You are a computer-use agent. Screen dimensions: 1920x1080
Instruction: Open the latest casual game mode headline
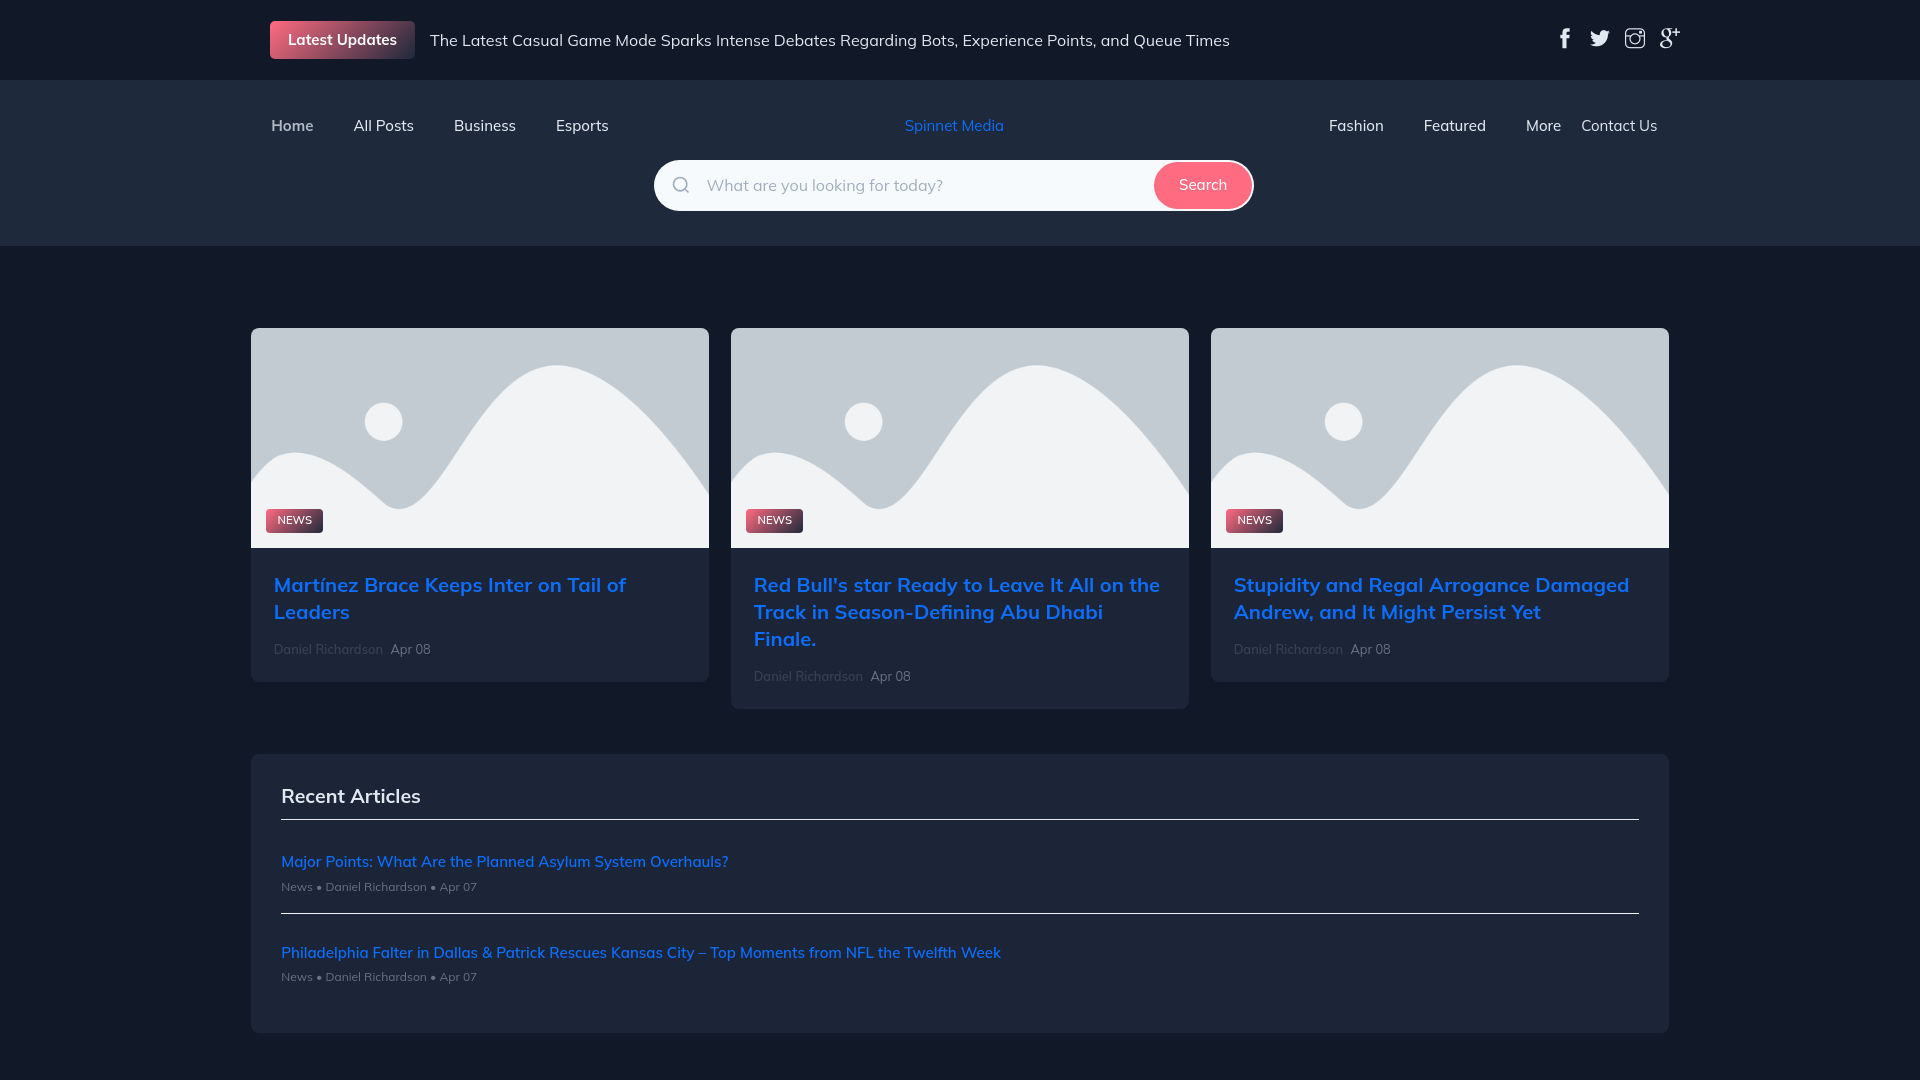pos(830,41)
